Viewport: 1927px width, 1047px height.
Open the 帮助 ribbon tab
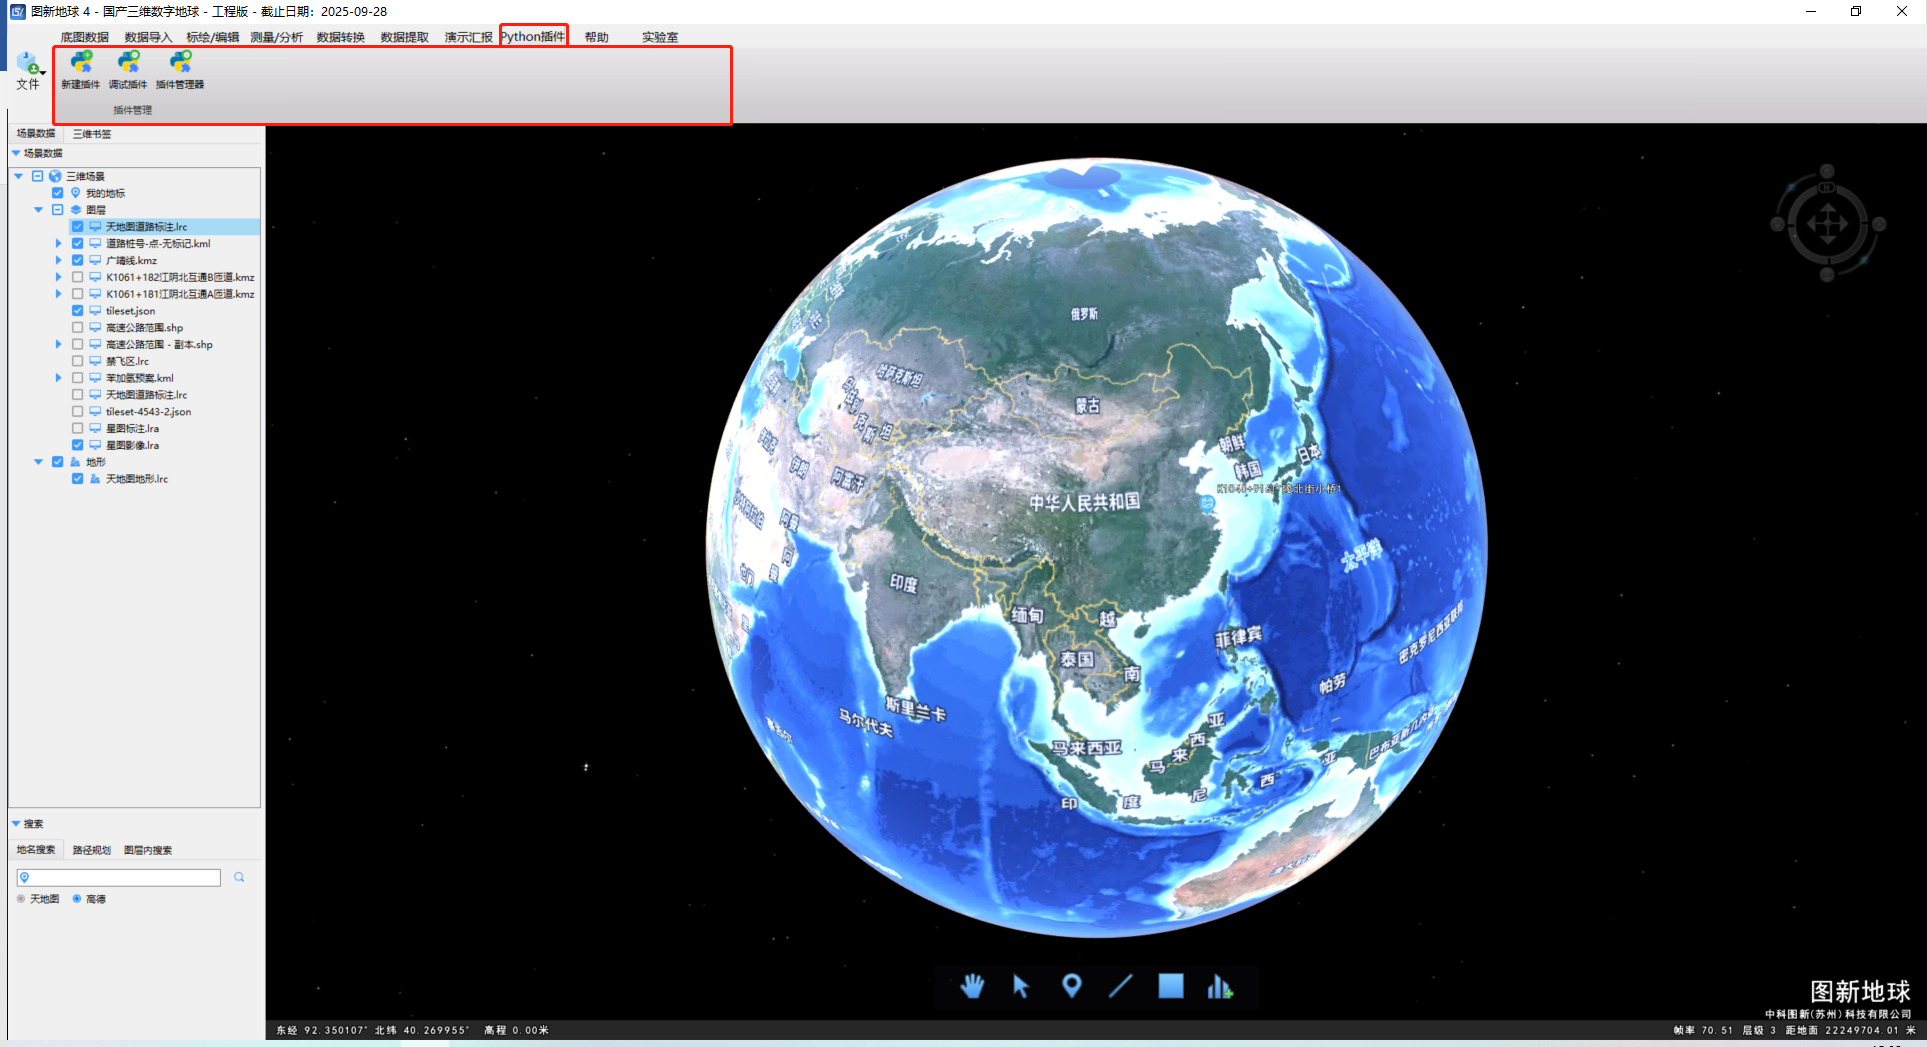597,37
